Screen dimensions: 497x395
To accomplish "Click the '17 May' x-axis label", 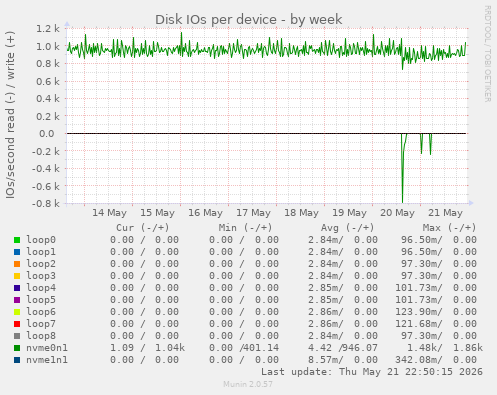I will [253, 213].
